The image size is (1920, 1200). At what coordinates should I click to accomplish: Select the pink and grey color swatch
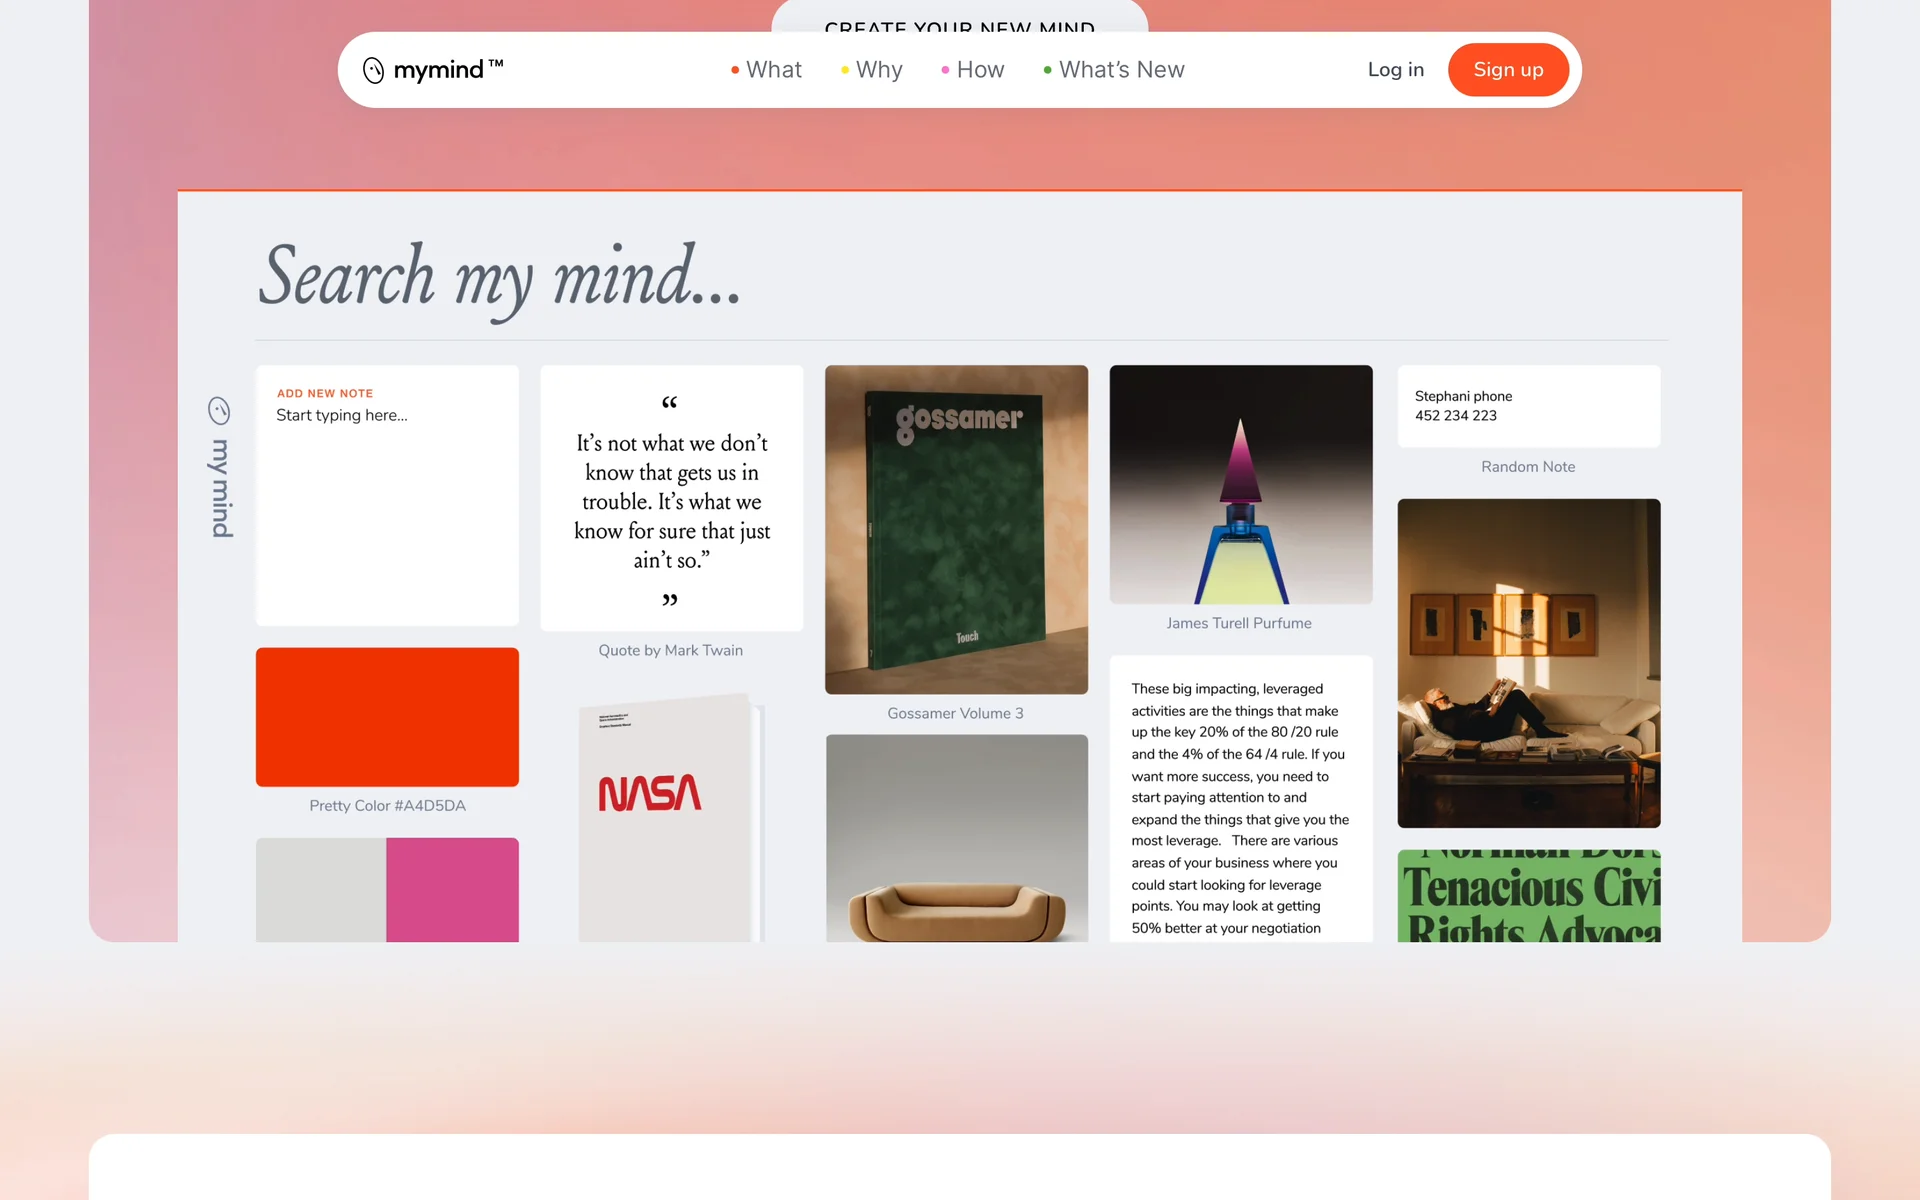(387, 889)
